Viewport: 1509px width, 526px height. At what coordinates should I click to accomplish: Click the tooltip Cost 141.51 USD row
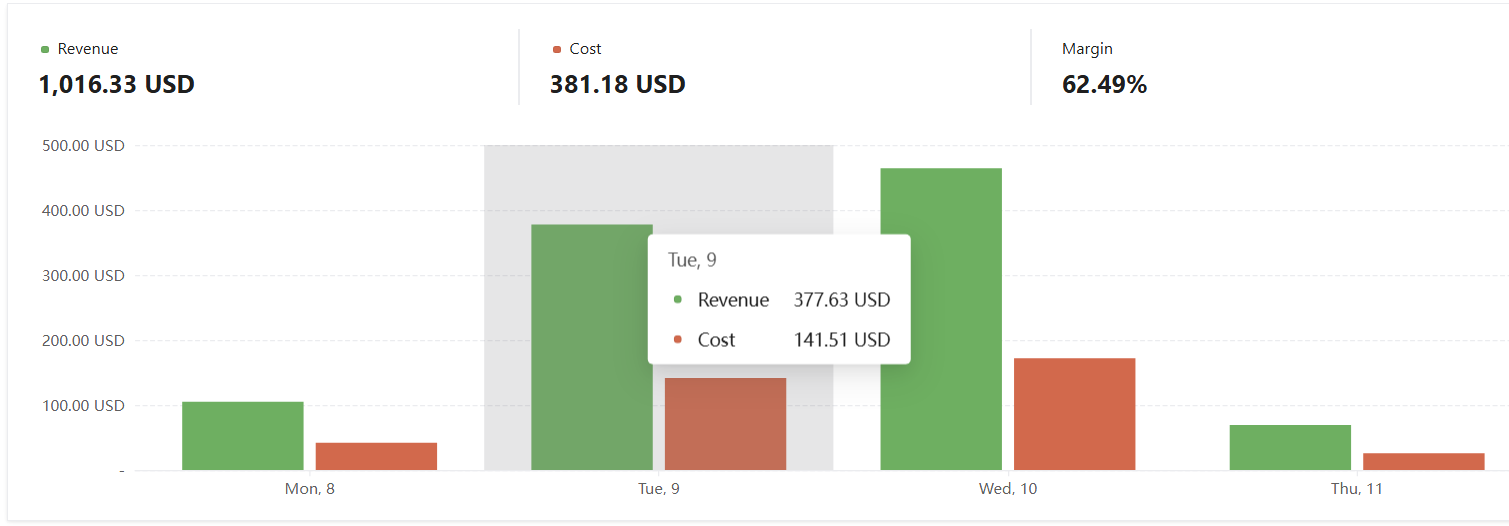click(x=781, y=340)
